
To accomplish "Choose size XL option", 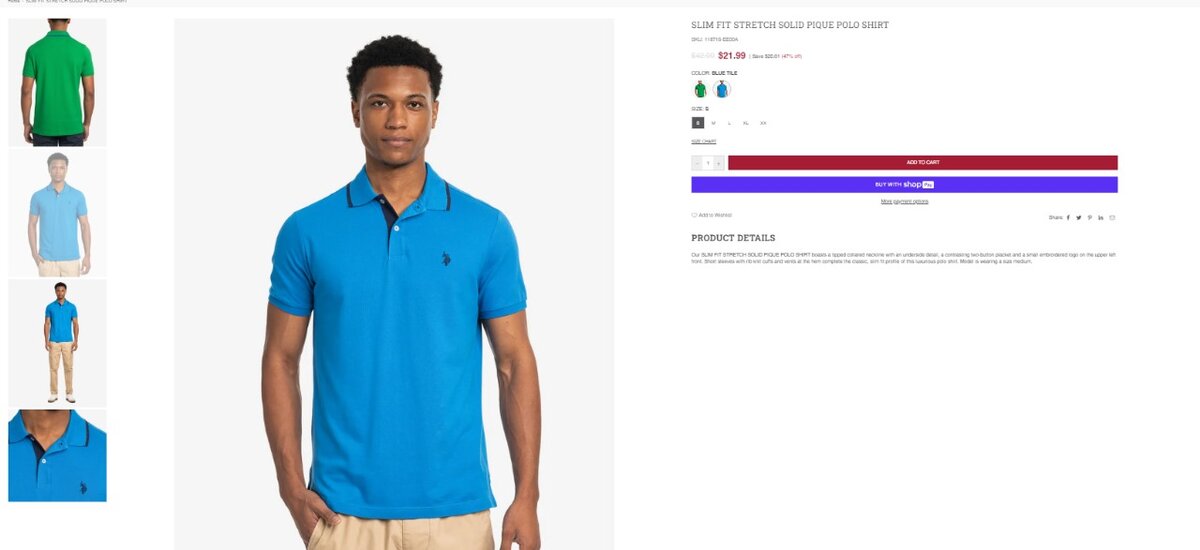I will point(746,123).
